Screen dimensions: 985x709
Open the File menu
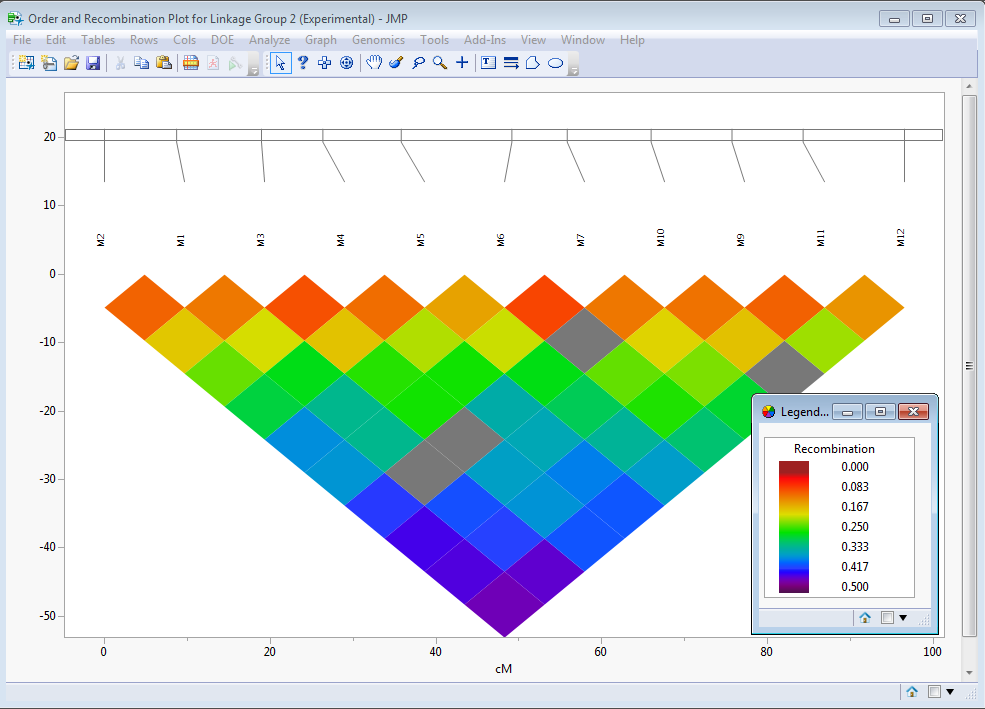22,40
